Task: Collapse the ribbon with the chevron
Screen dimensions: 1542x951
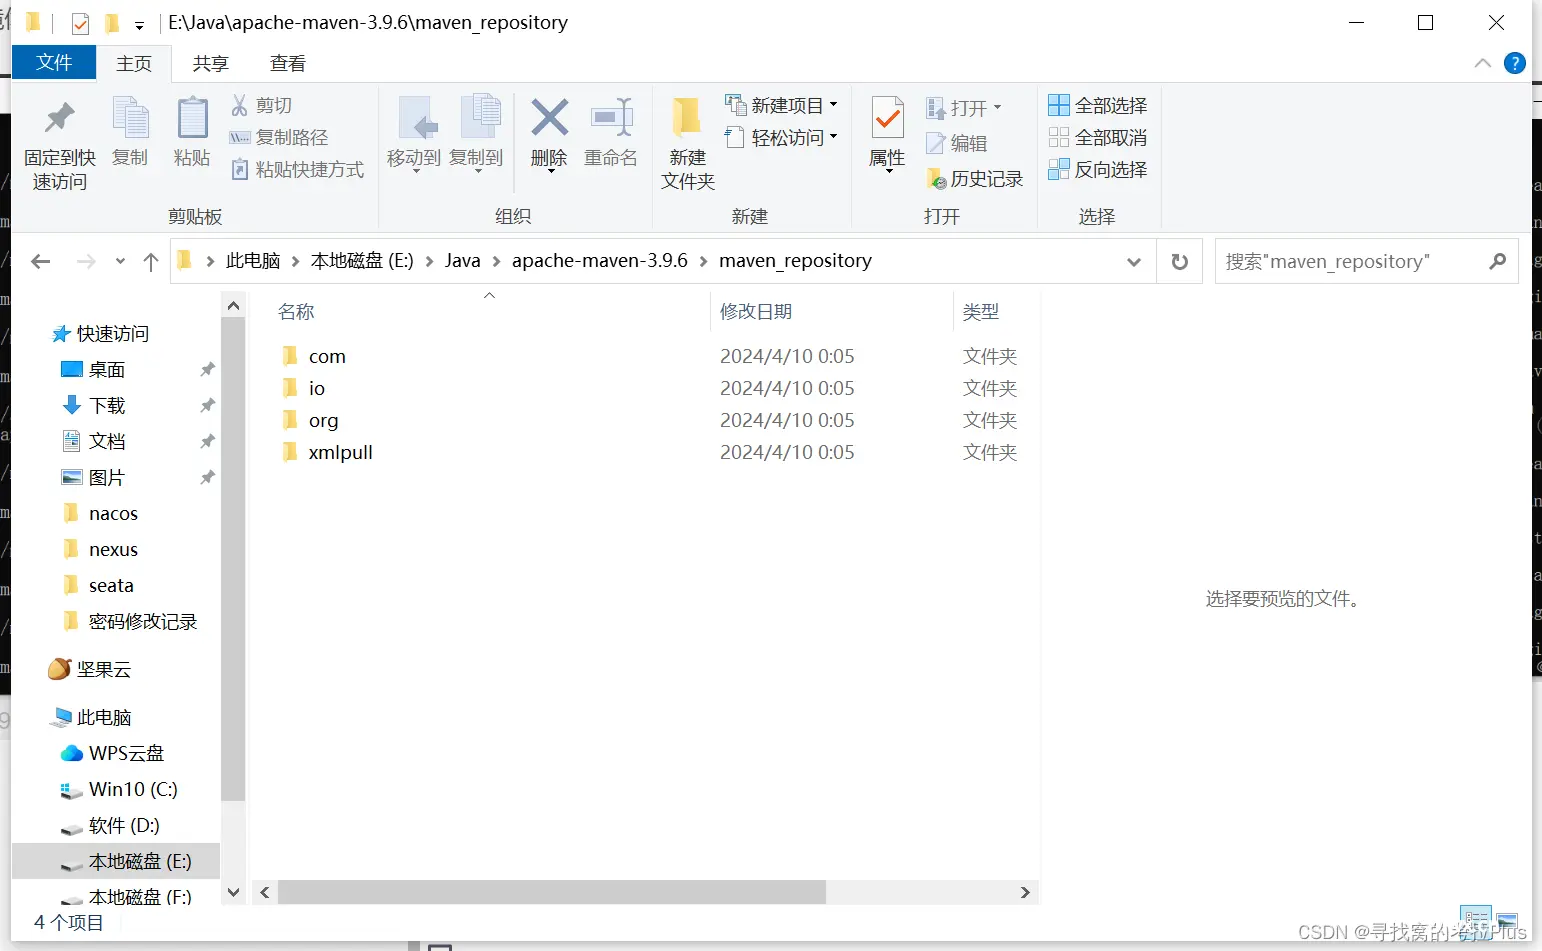Action: click(x=1482, y=63)
